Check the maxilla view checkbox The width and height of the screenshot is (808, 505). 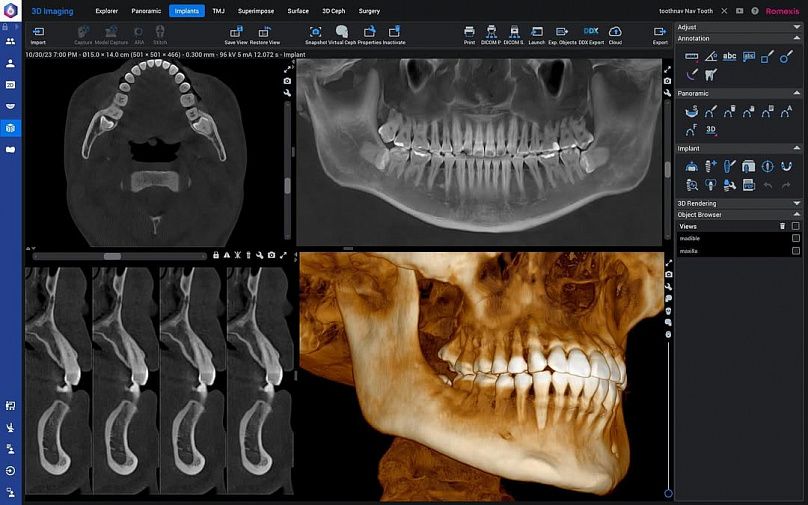(x=796, y=251)
